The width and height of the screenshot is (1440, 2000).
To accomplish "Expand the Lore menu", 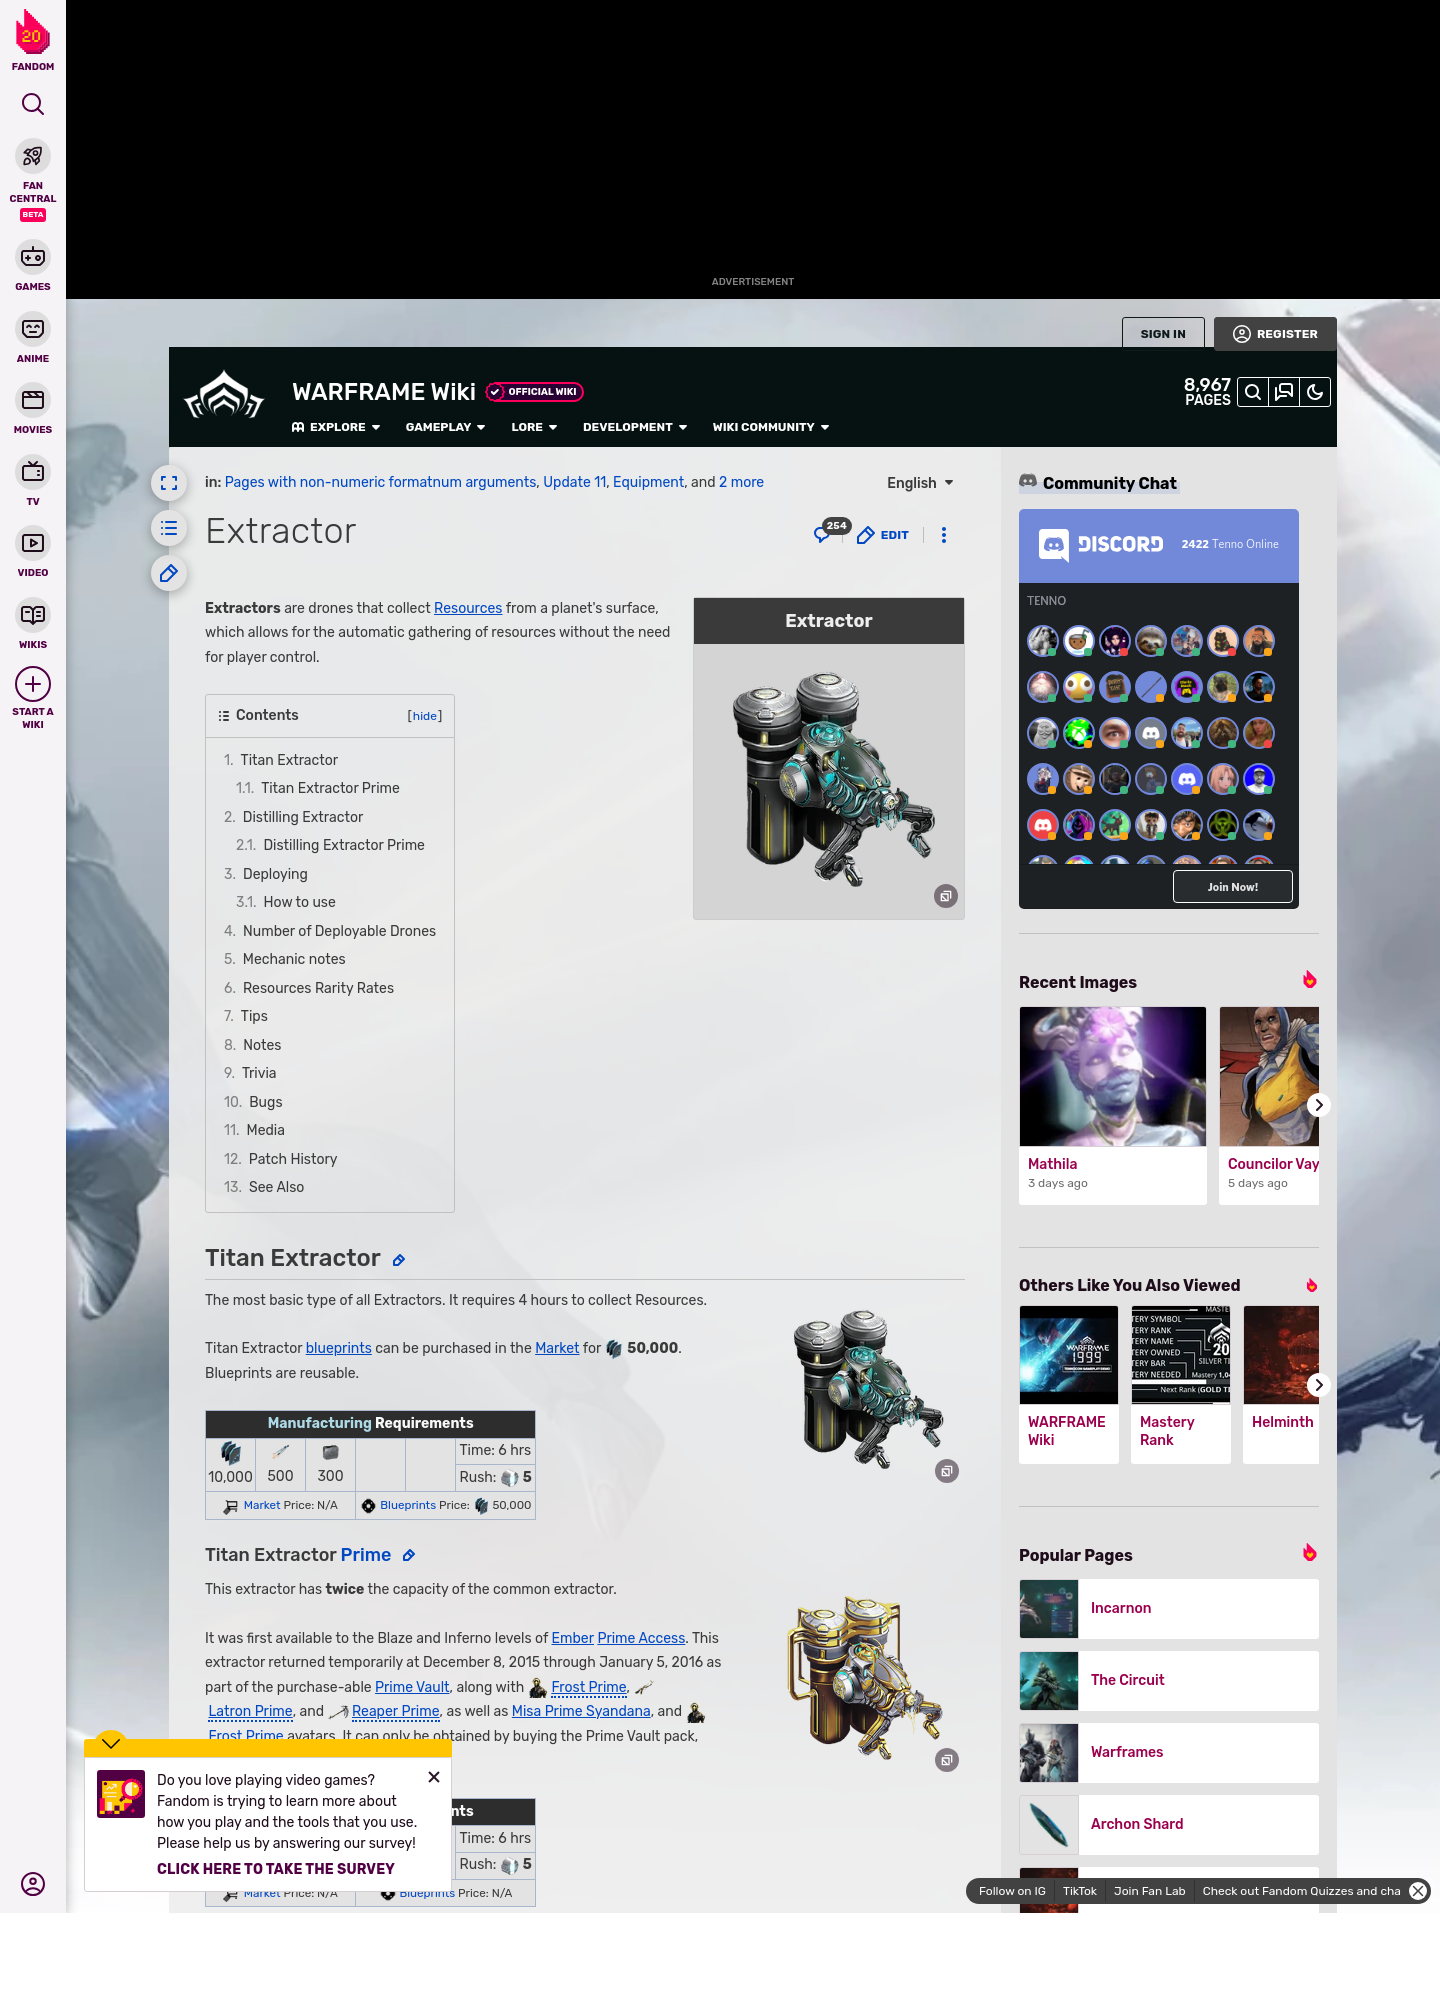I will click(534, 427).
